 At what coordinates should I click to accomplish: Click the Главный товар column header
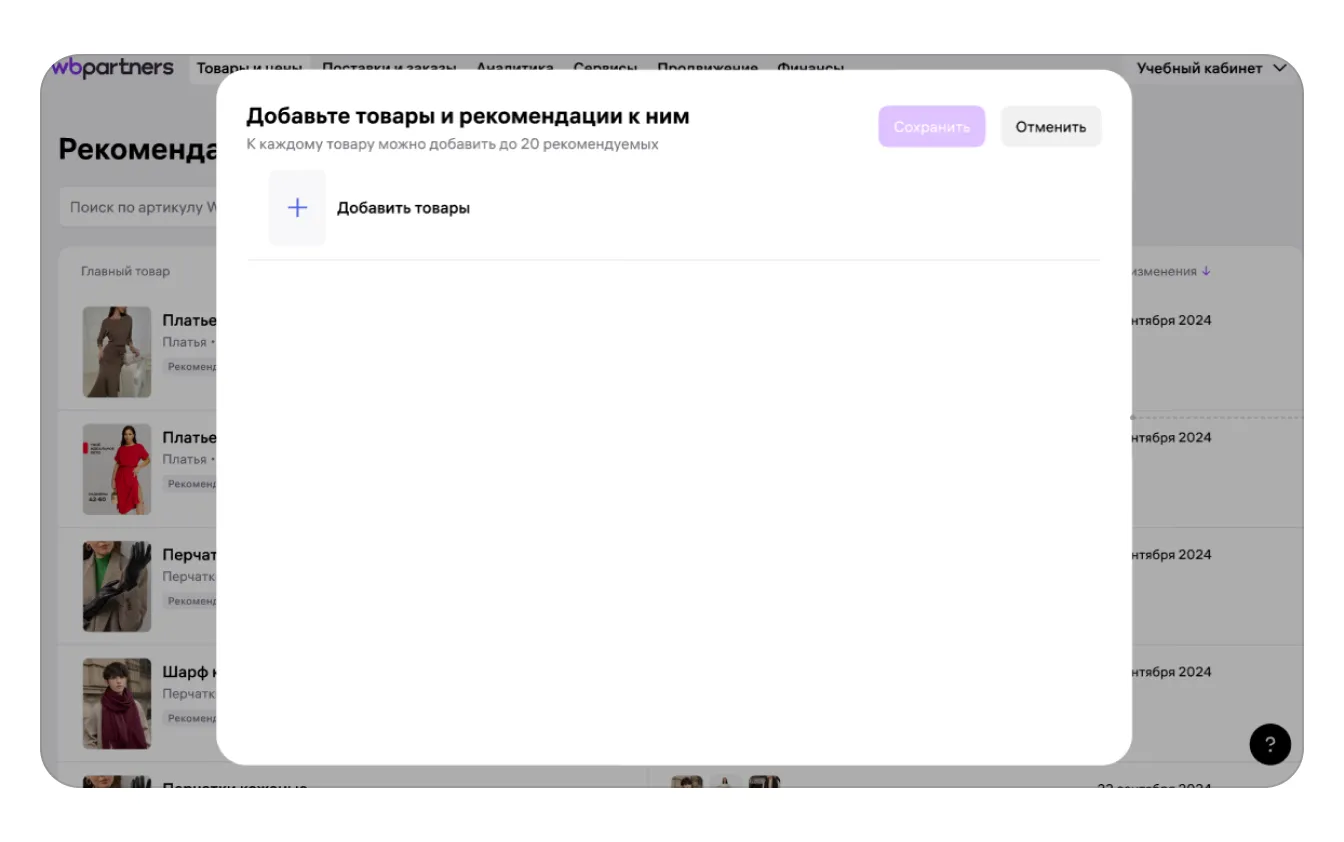coord(125,271)
